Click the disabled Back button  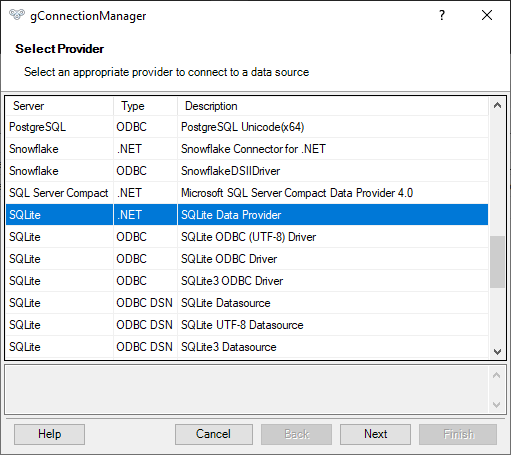pos(296,434)
